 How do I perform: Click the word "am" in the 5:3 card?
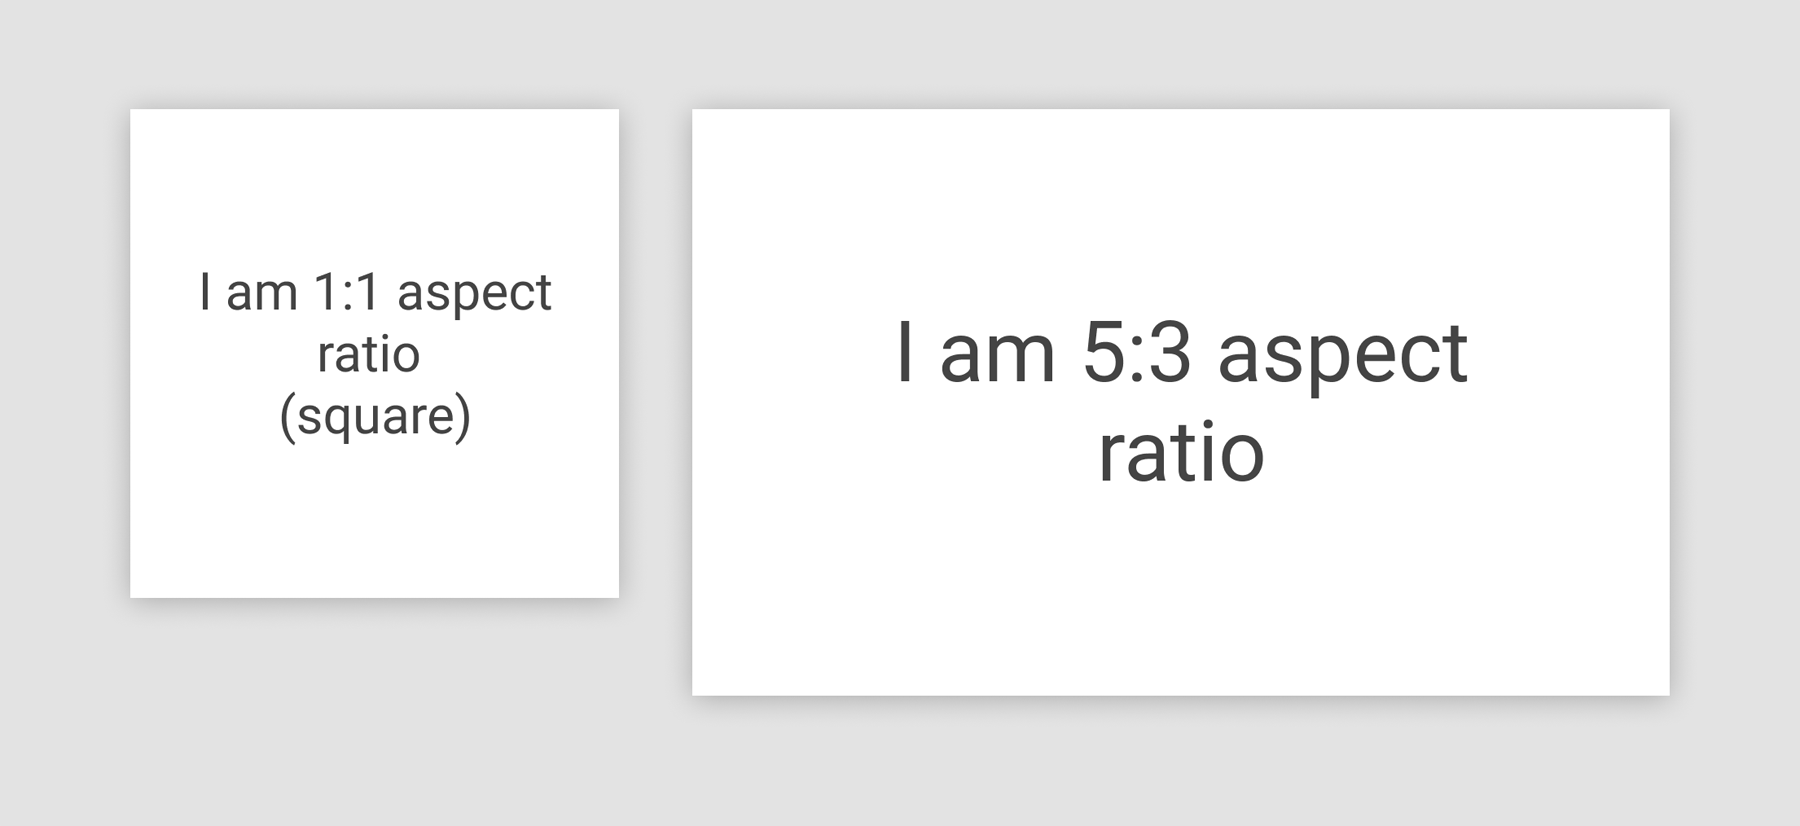point(998,357)
